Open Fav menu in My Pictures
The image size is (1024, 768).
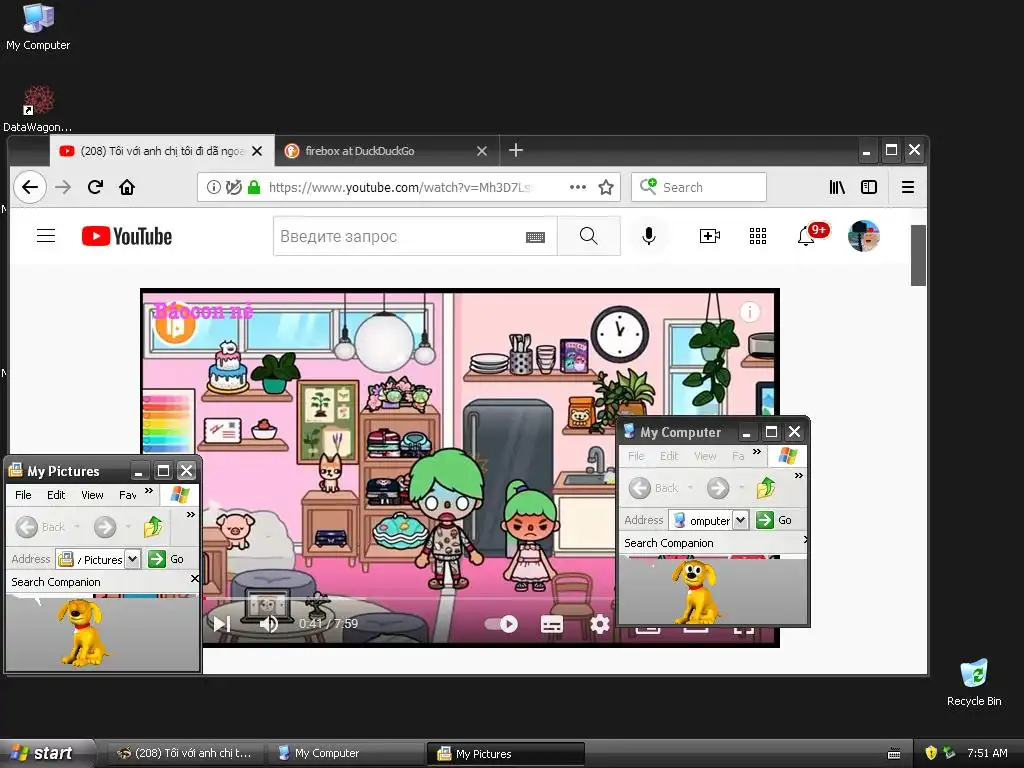127,495
